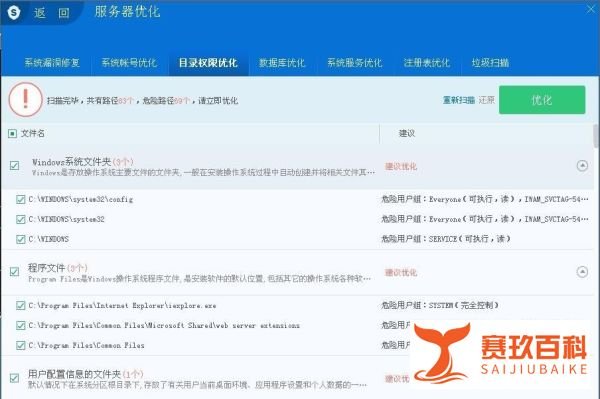This screenshot has width=600, height=399.
Task: Select the 目录权限优化 tab
Action: pyautogui.click(x=208, y=63)
